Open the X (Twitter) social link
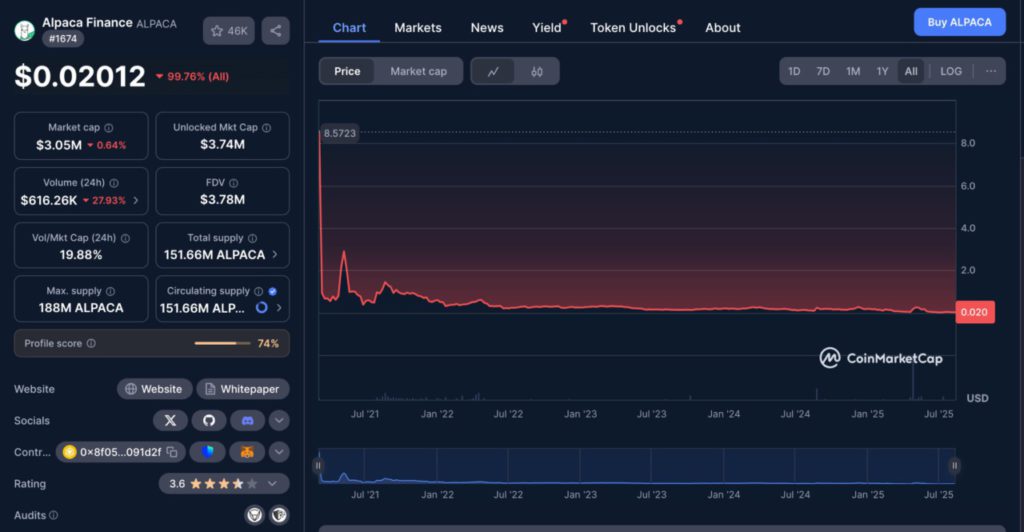Image resolution: width=1024 pixels, height=532 pixels. [170, 420]
